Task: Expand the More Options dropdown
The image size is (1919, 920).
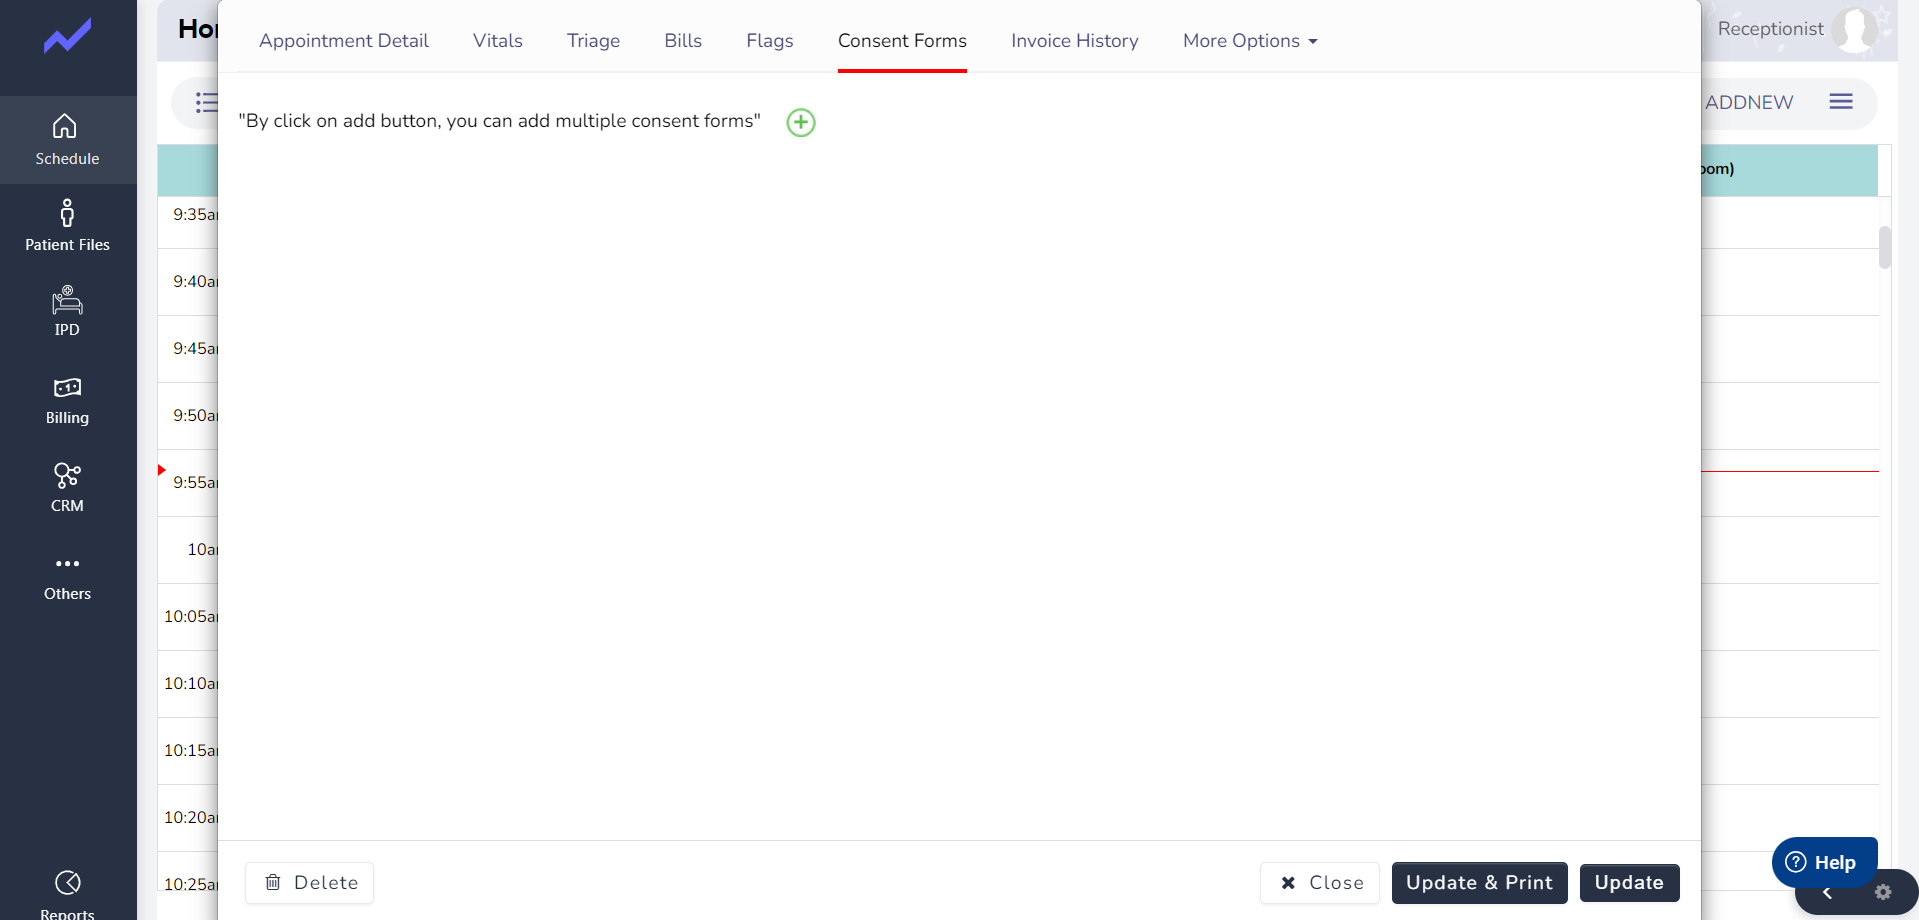Action: (x=1250, y=41)
